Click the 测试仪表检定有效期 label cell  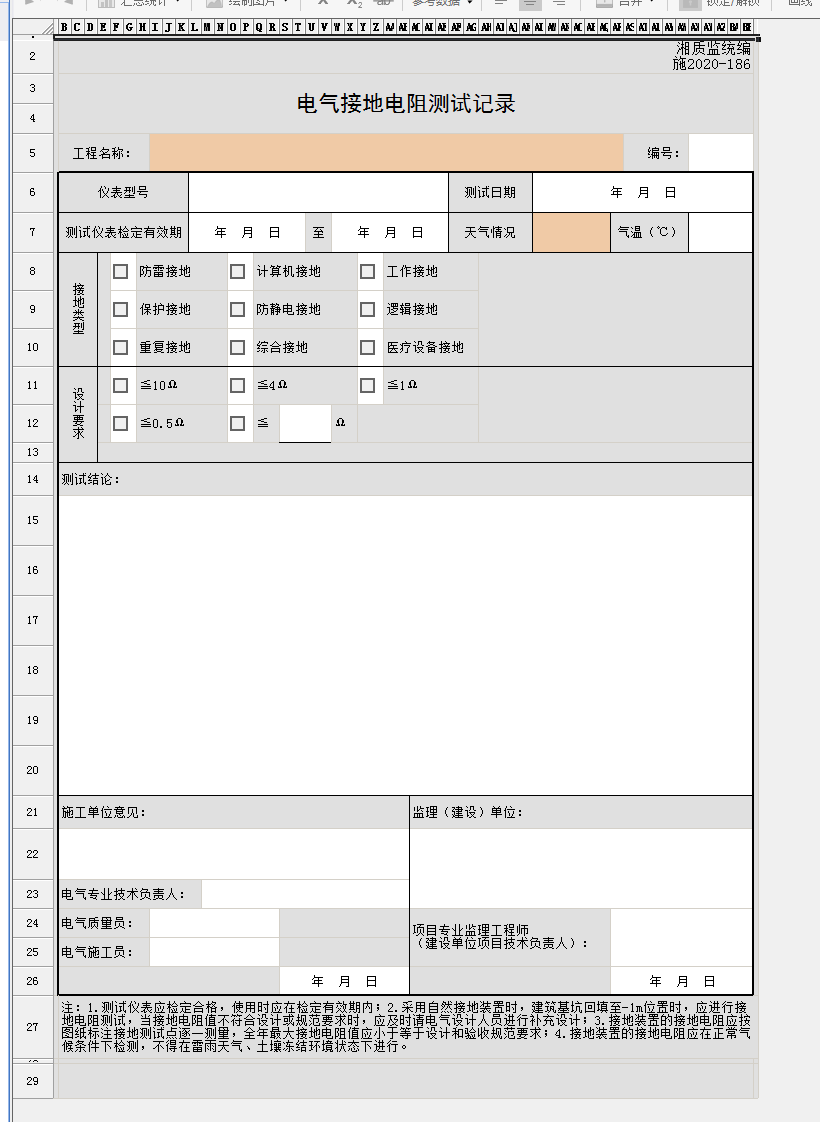point(123,233)
